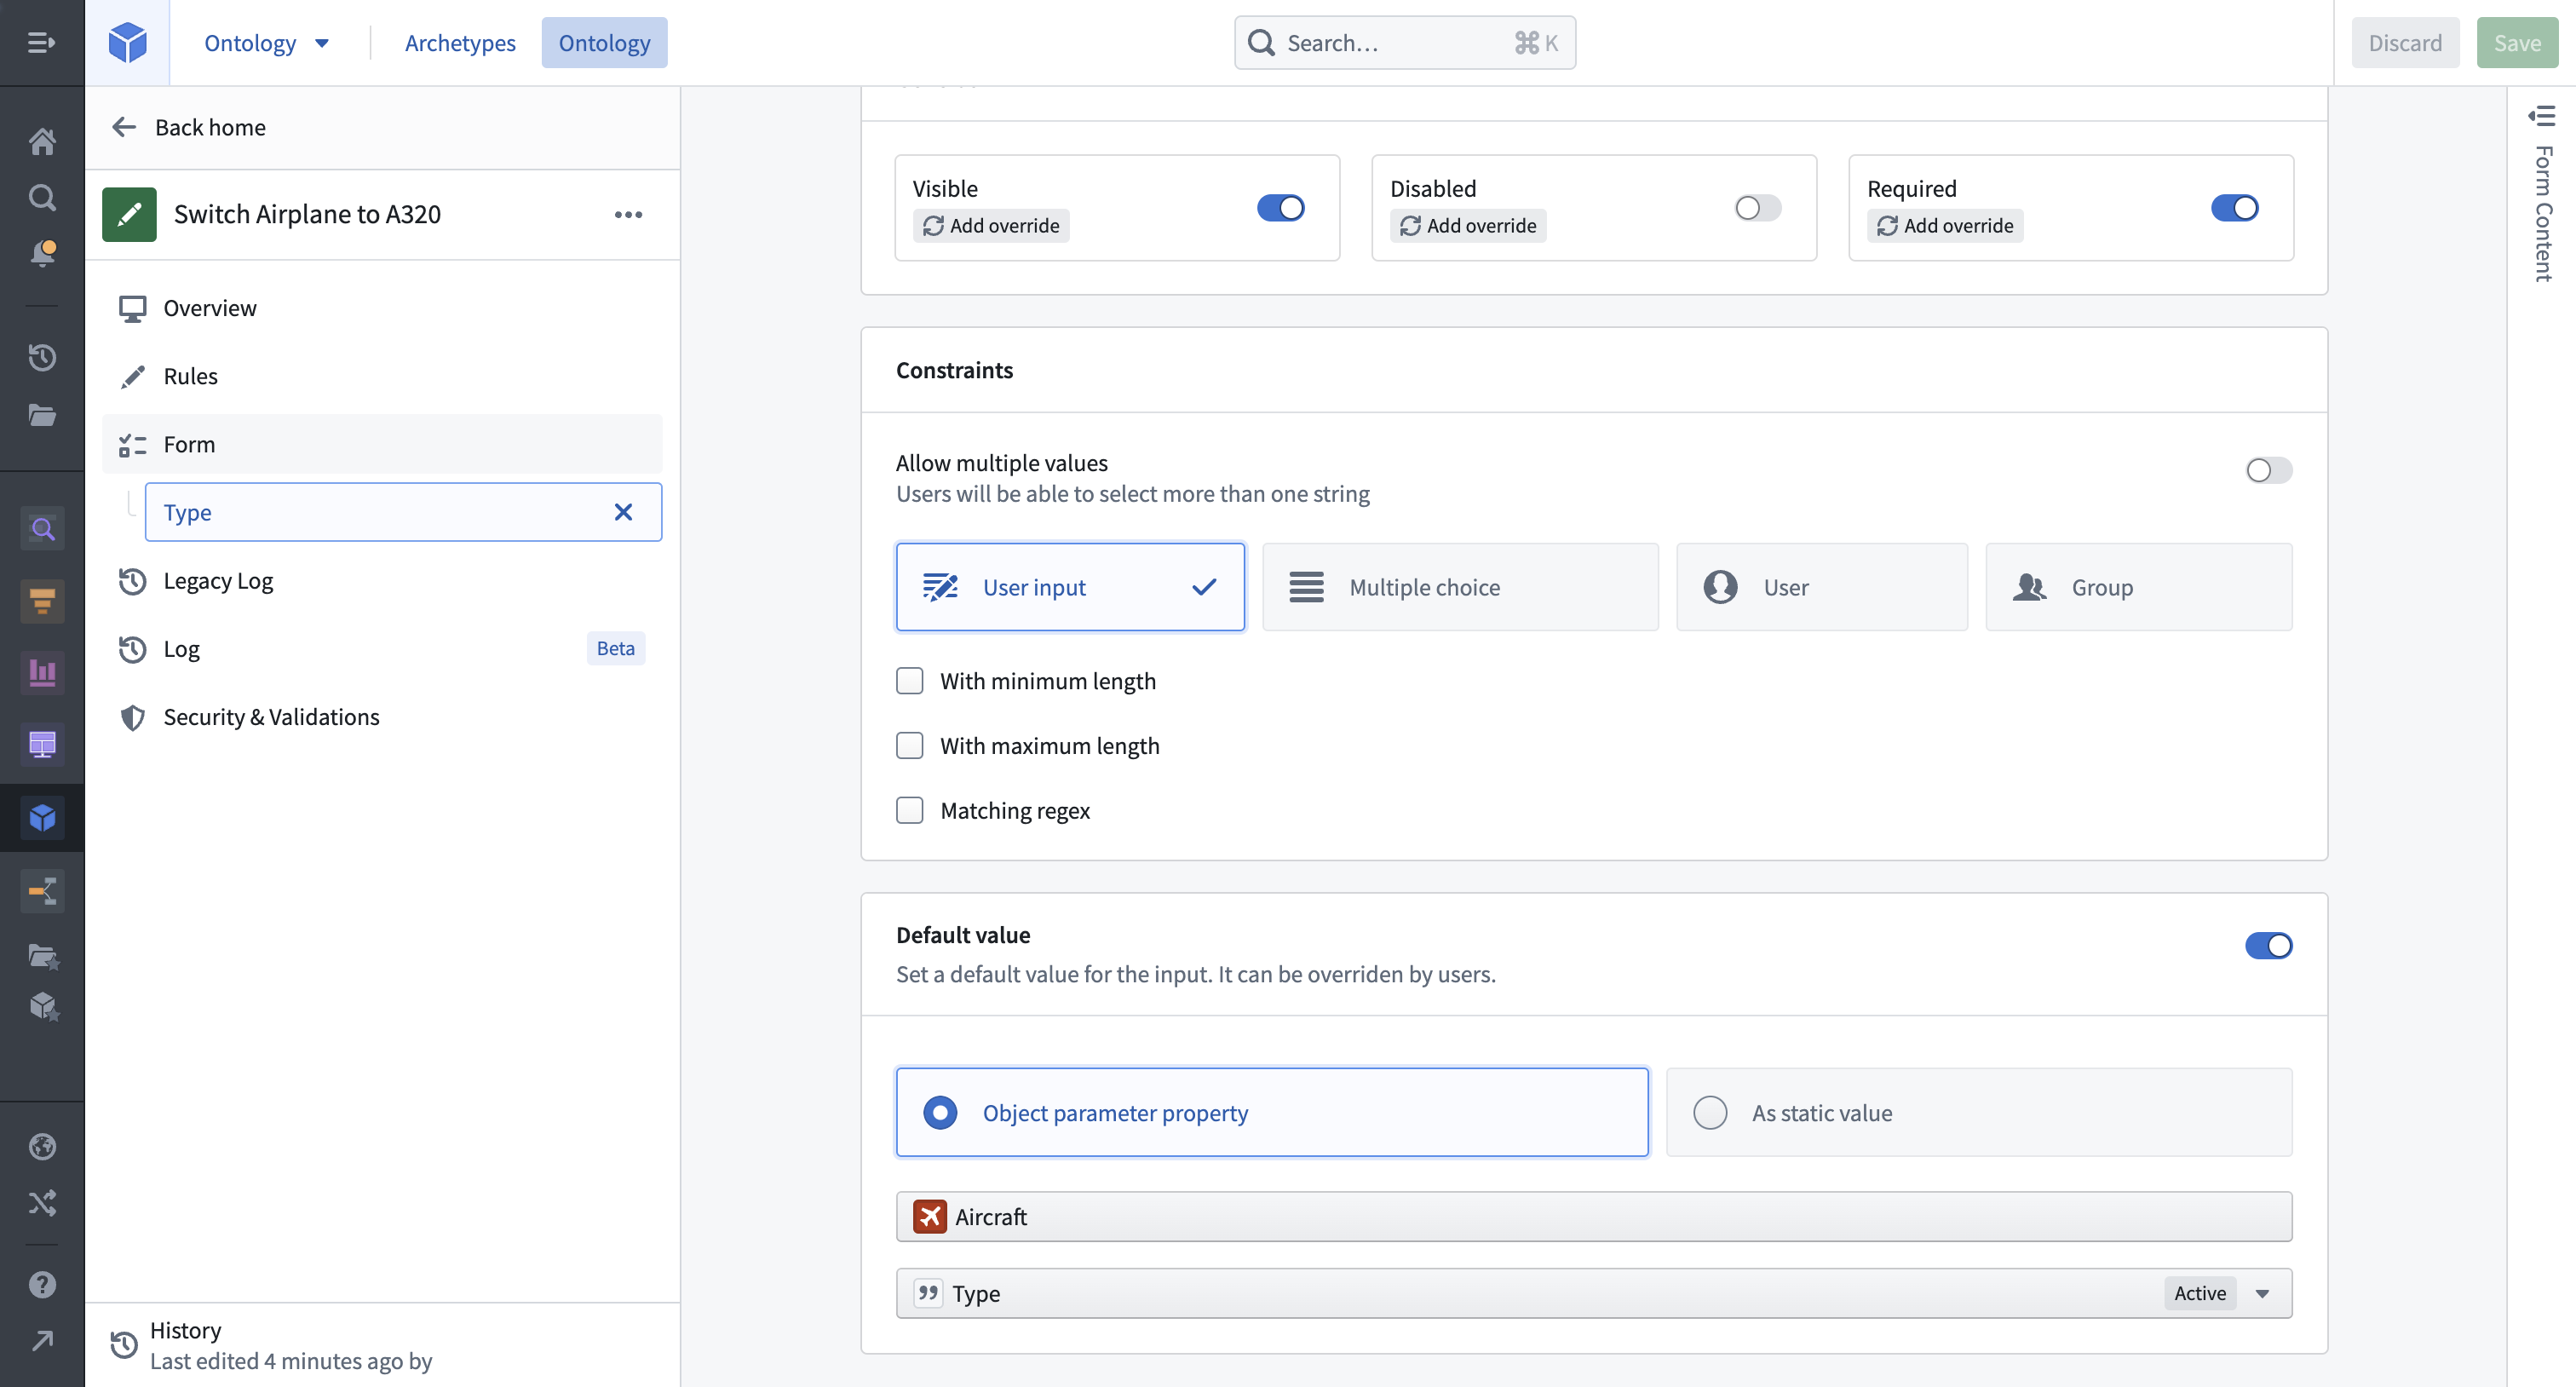Close the Type form parameter entry
Image resolution: width=2576 pixels, height=1387 pixels.
[x=623, y=512]
